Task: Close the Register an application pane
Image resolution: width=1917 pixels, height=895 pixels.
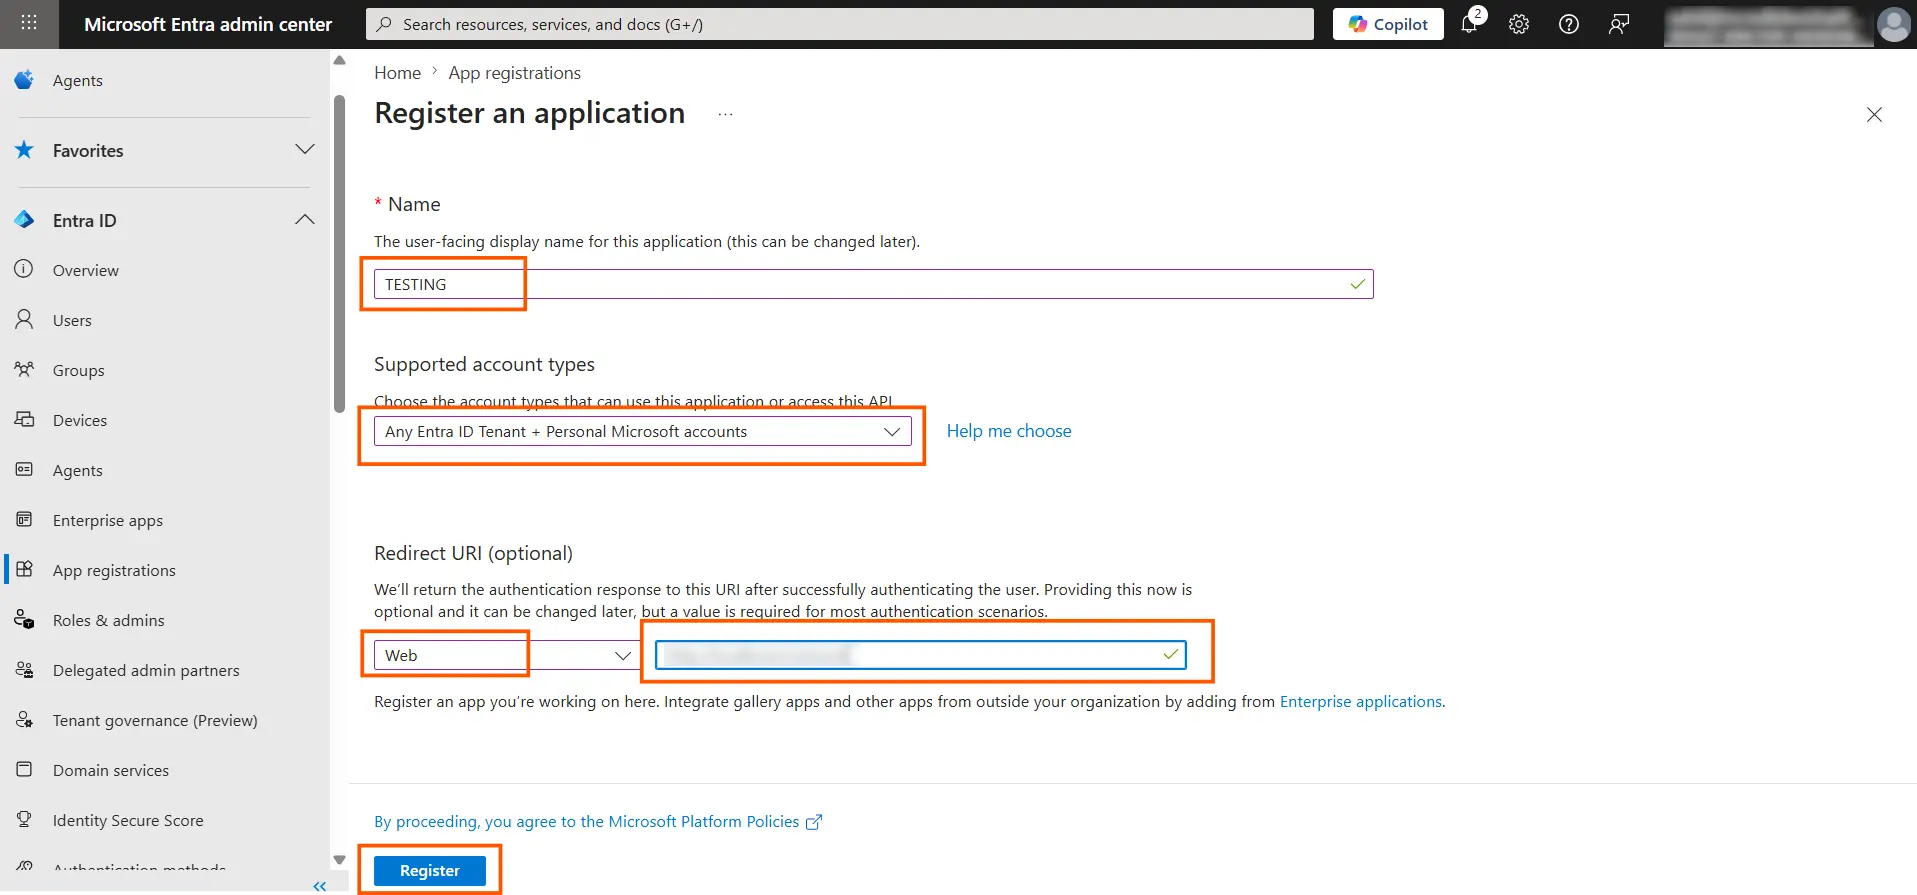Action: [x=1874, y=115]
